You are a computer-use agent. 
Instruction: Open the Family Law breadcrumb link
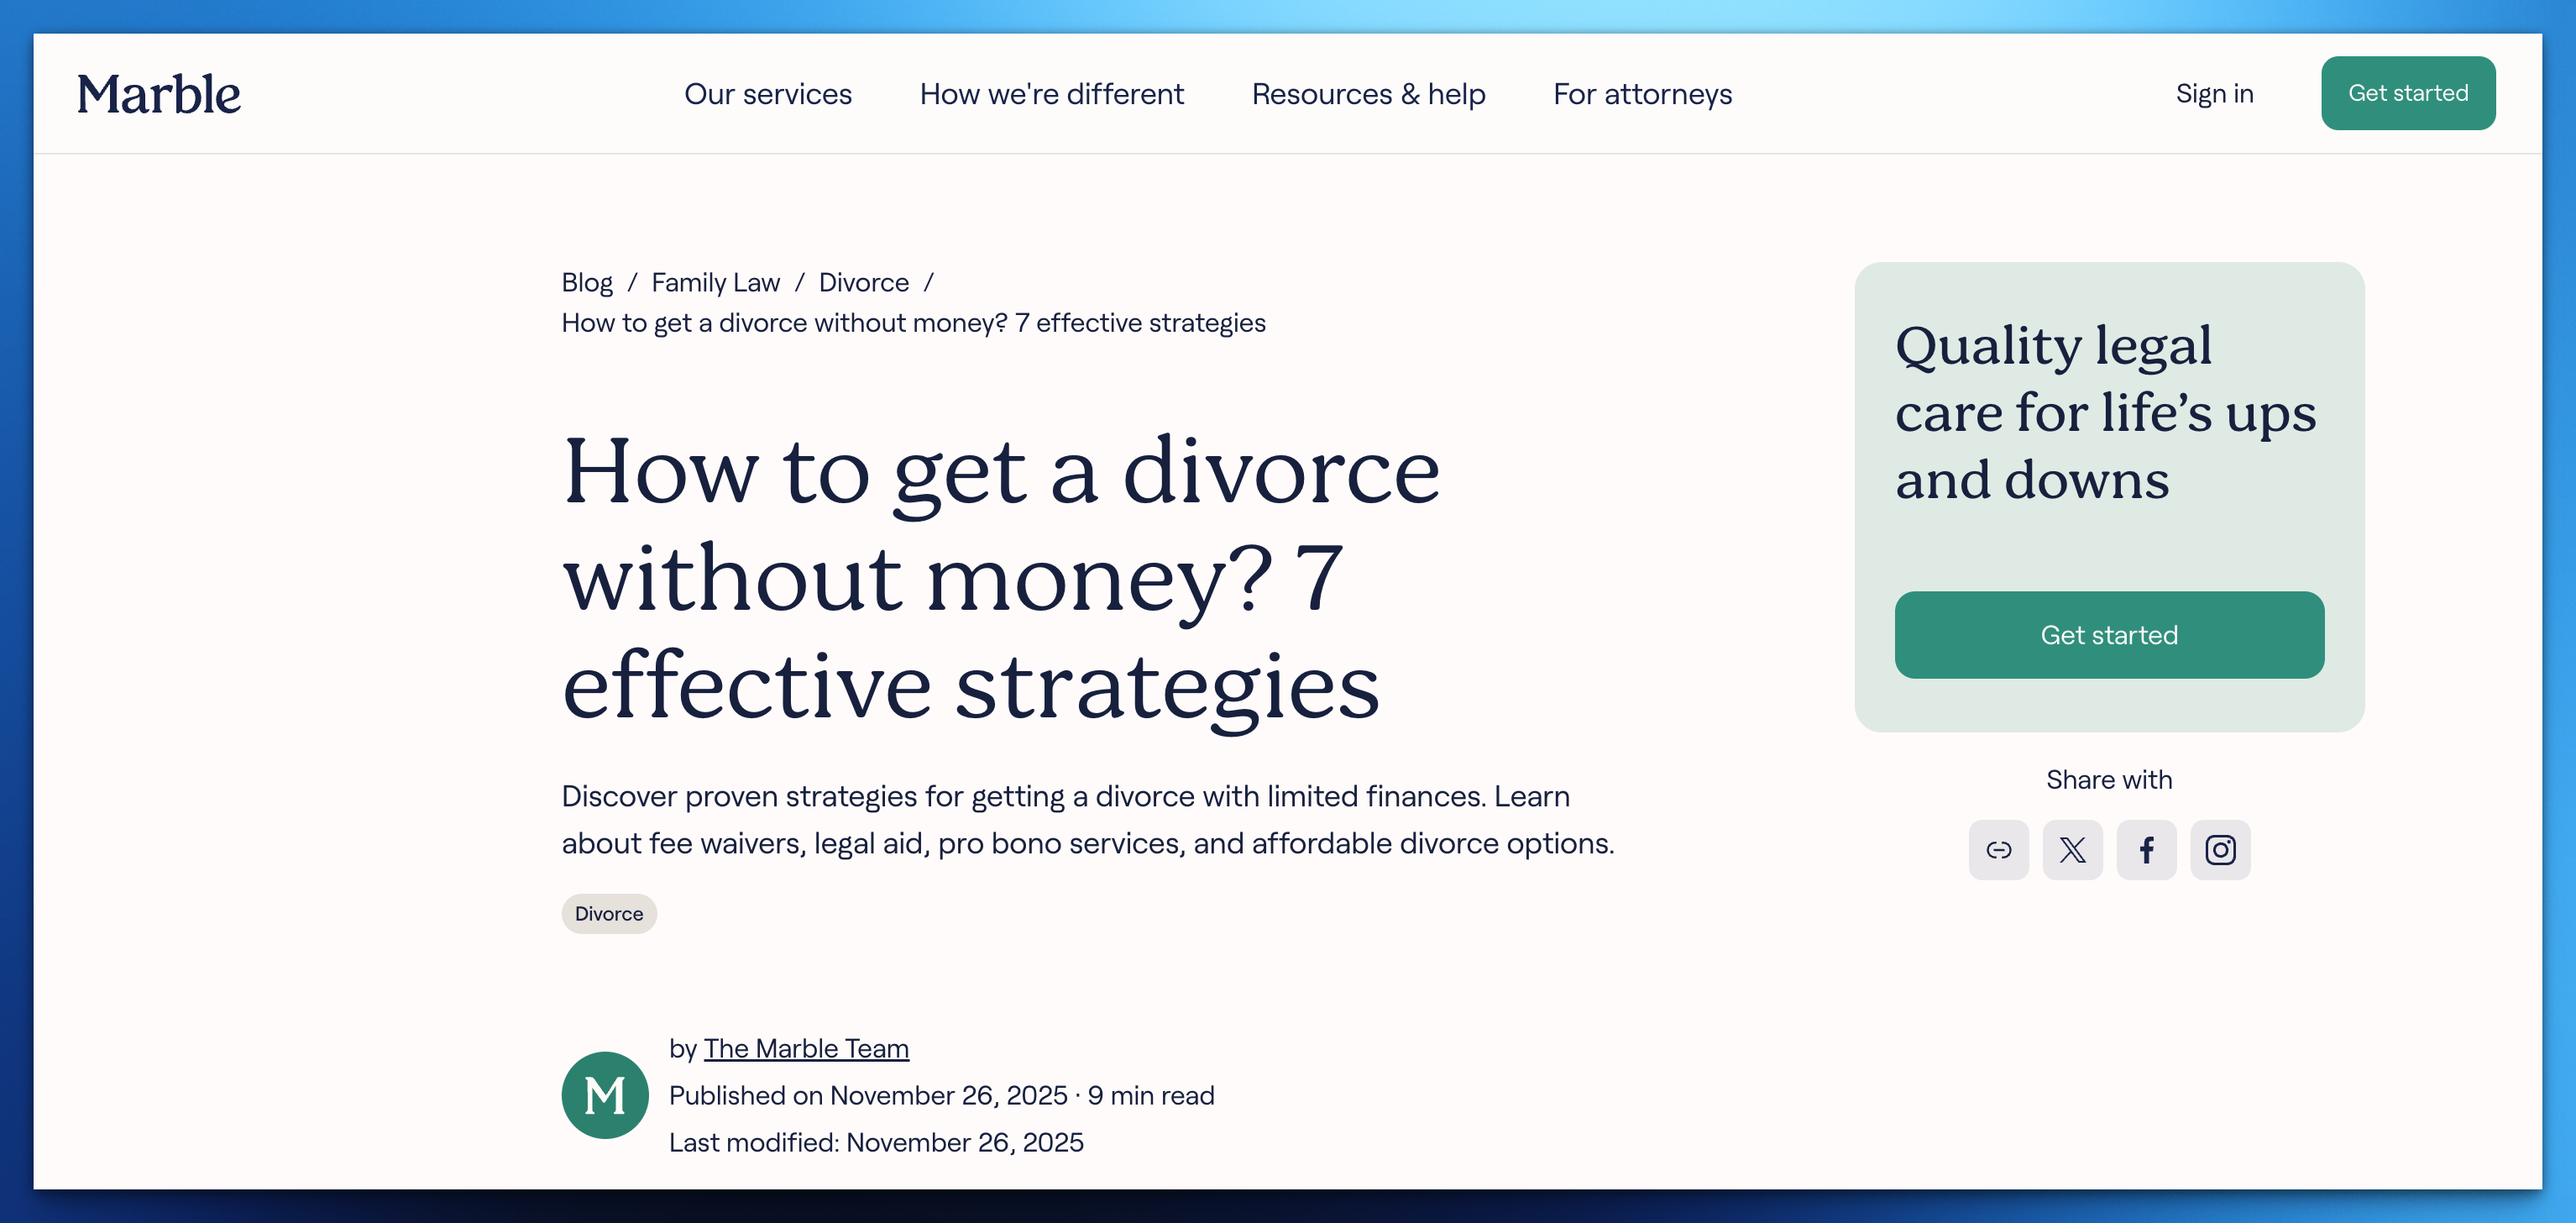(715, 282)
